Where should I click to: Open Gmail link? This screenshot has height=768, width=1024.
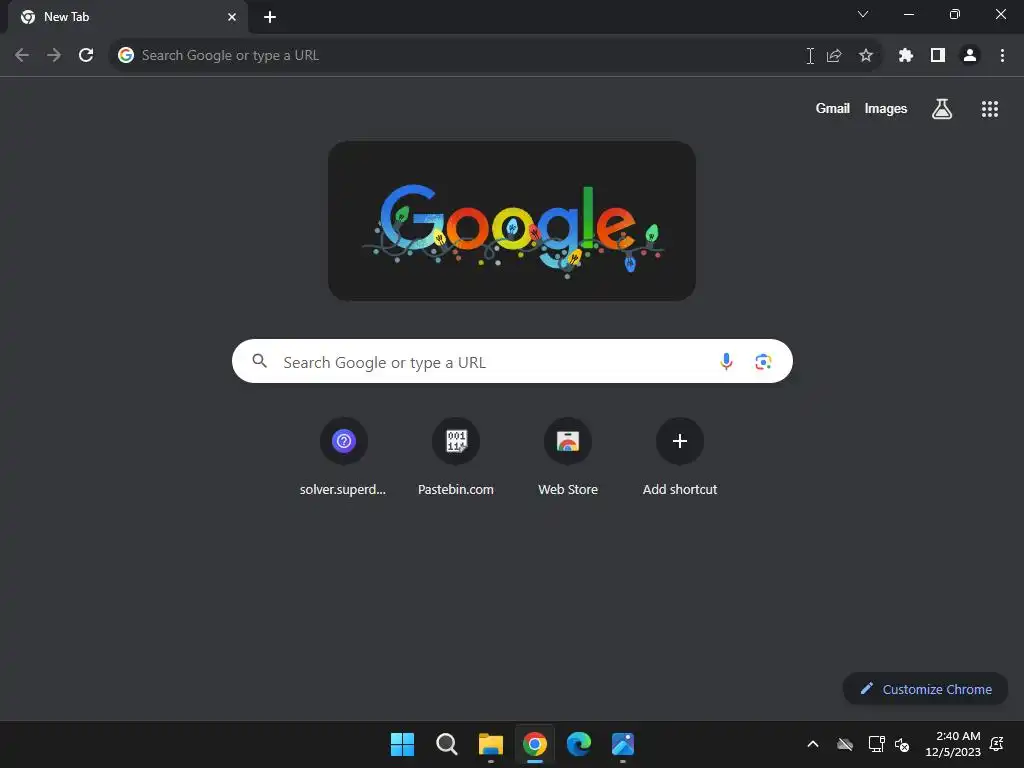pyautogui.click(x=833, y=108)
